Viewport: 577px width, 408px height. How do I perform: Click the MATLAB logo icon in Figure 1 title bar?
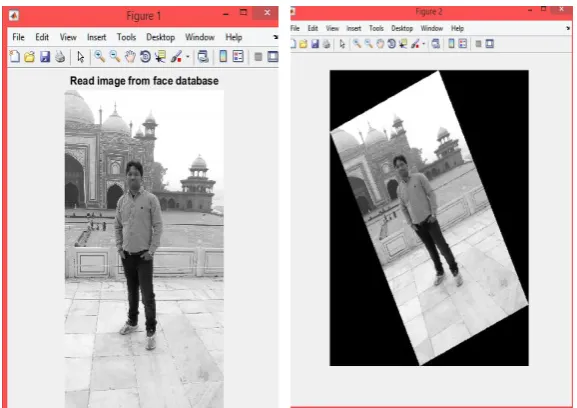14,15
